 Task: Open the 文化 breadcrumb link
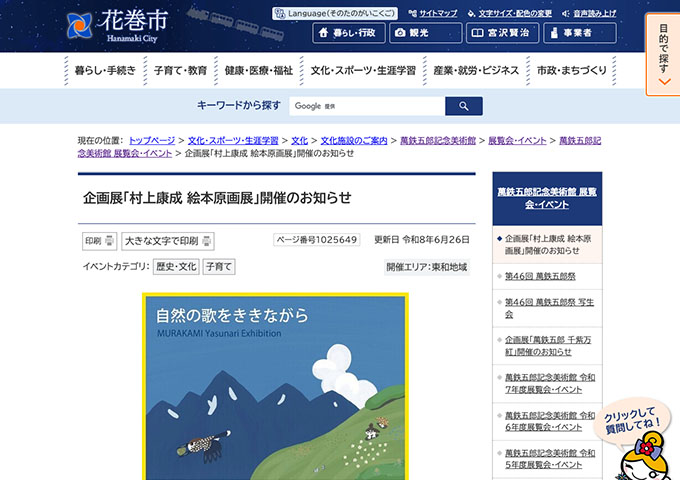pos(299,140)
